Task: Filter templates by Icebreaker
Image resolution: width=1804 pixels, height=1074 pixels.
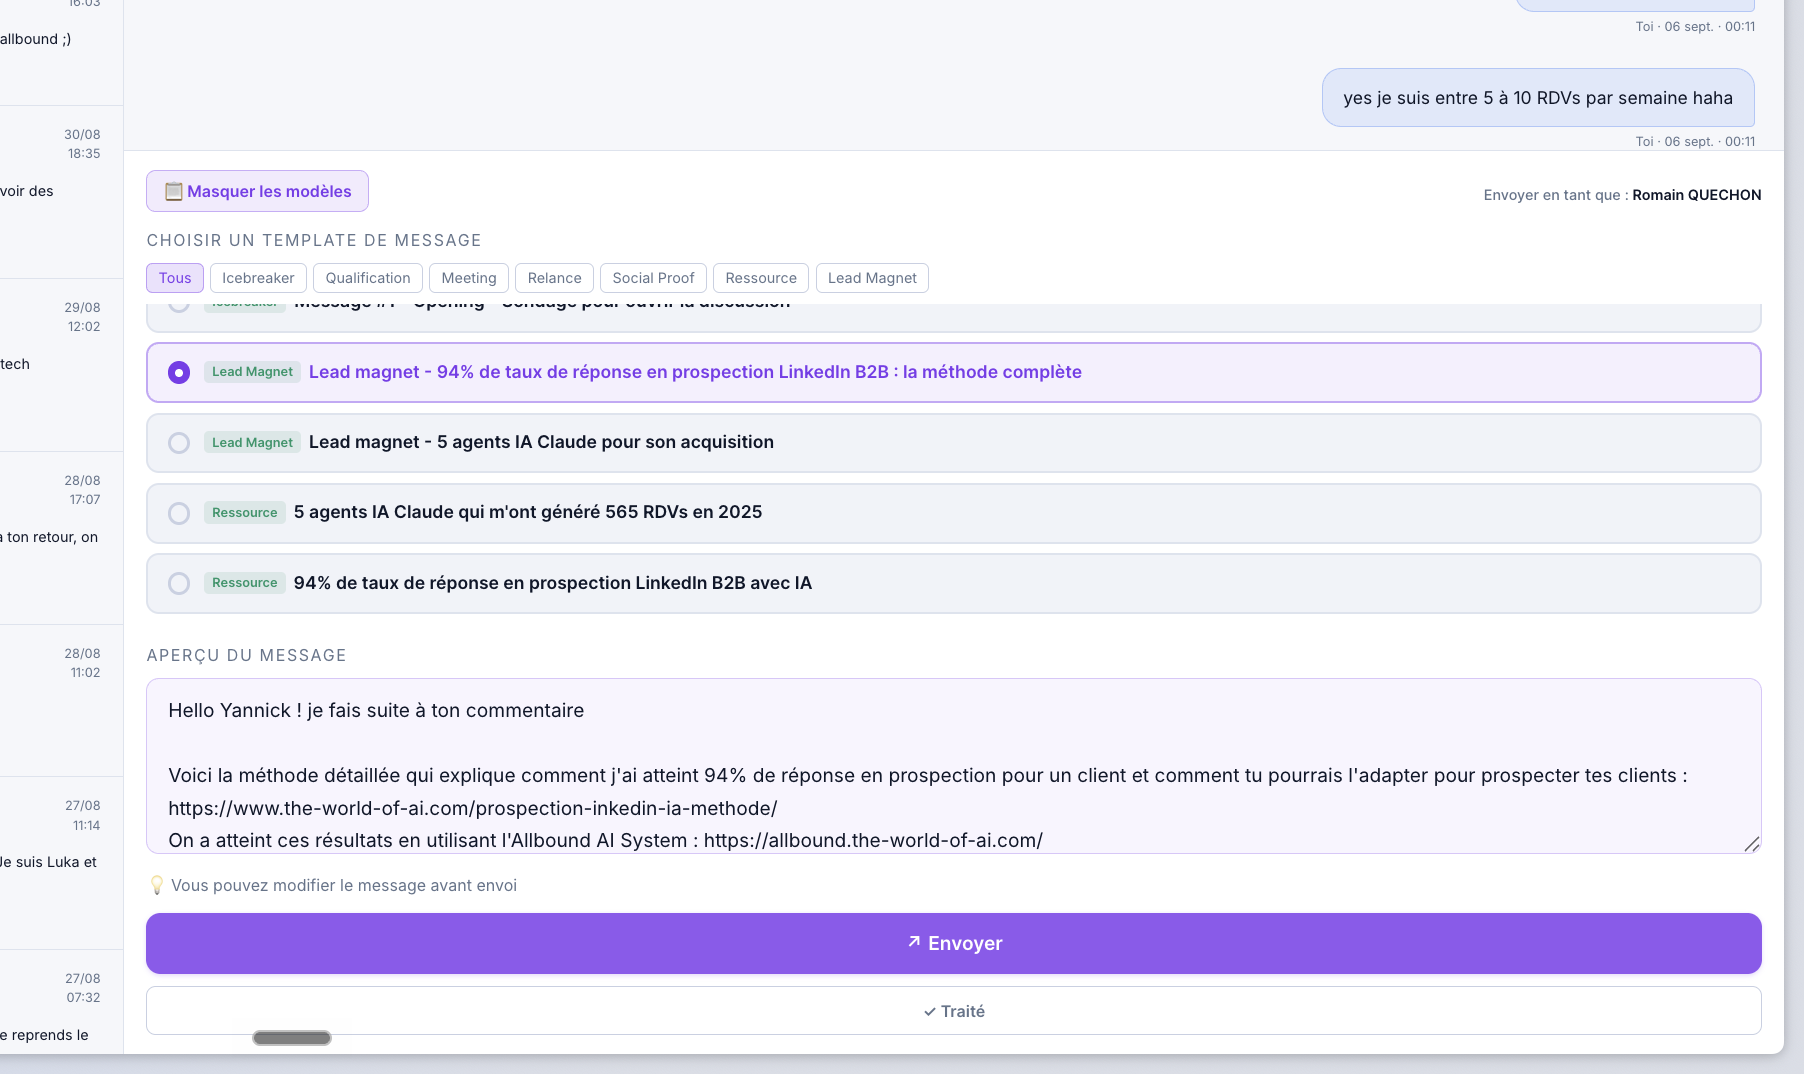Action: coord(258,278)
